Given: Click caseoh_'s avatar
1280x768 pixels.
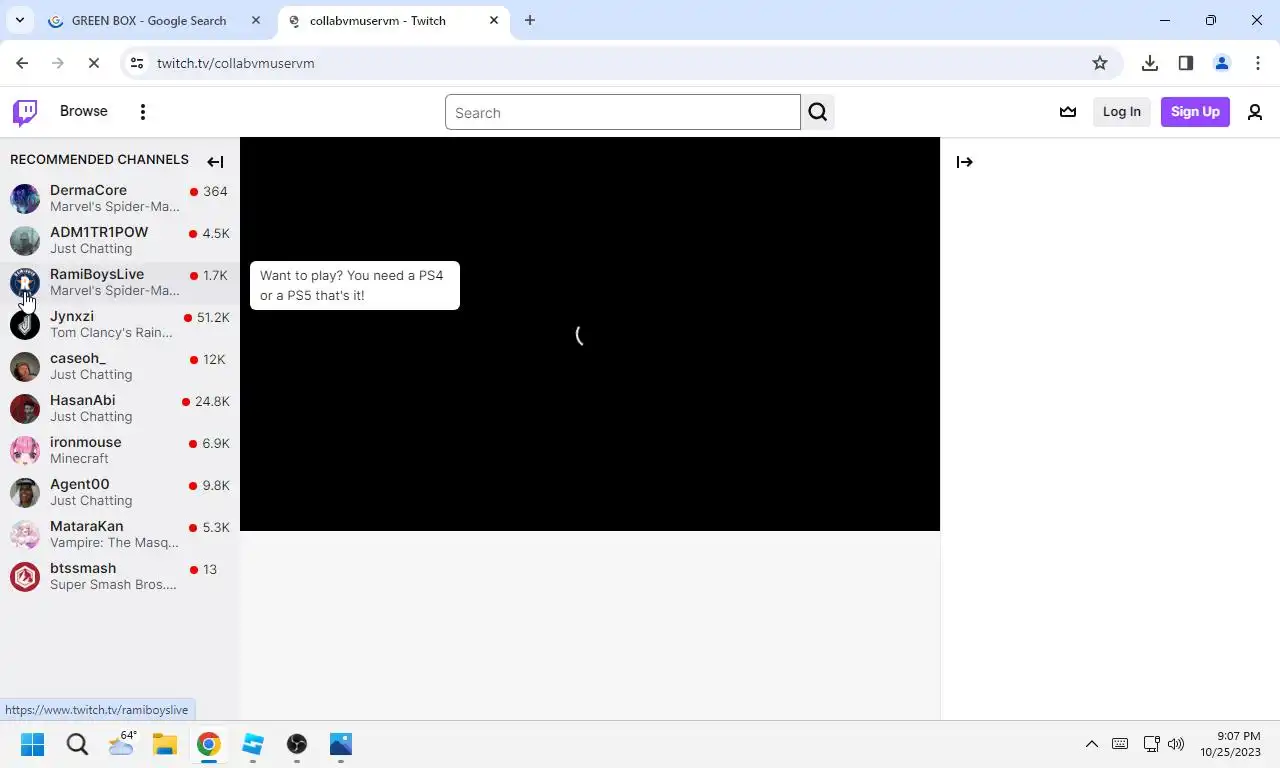Looking at the screenshot, I should point(25,366).
